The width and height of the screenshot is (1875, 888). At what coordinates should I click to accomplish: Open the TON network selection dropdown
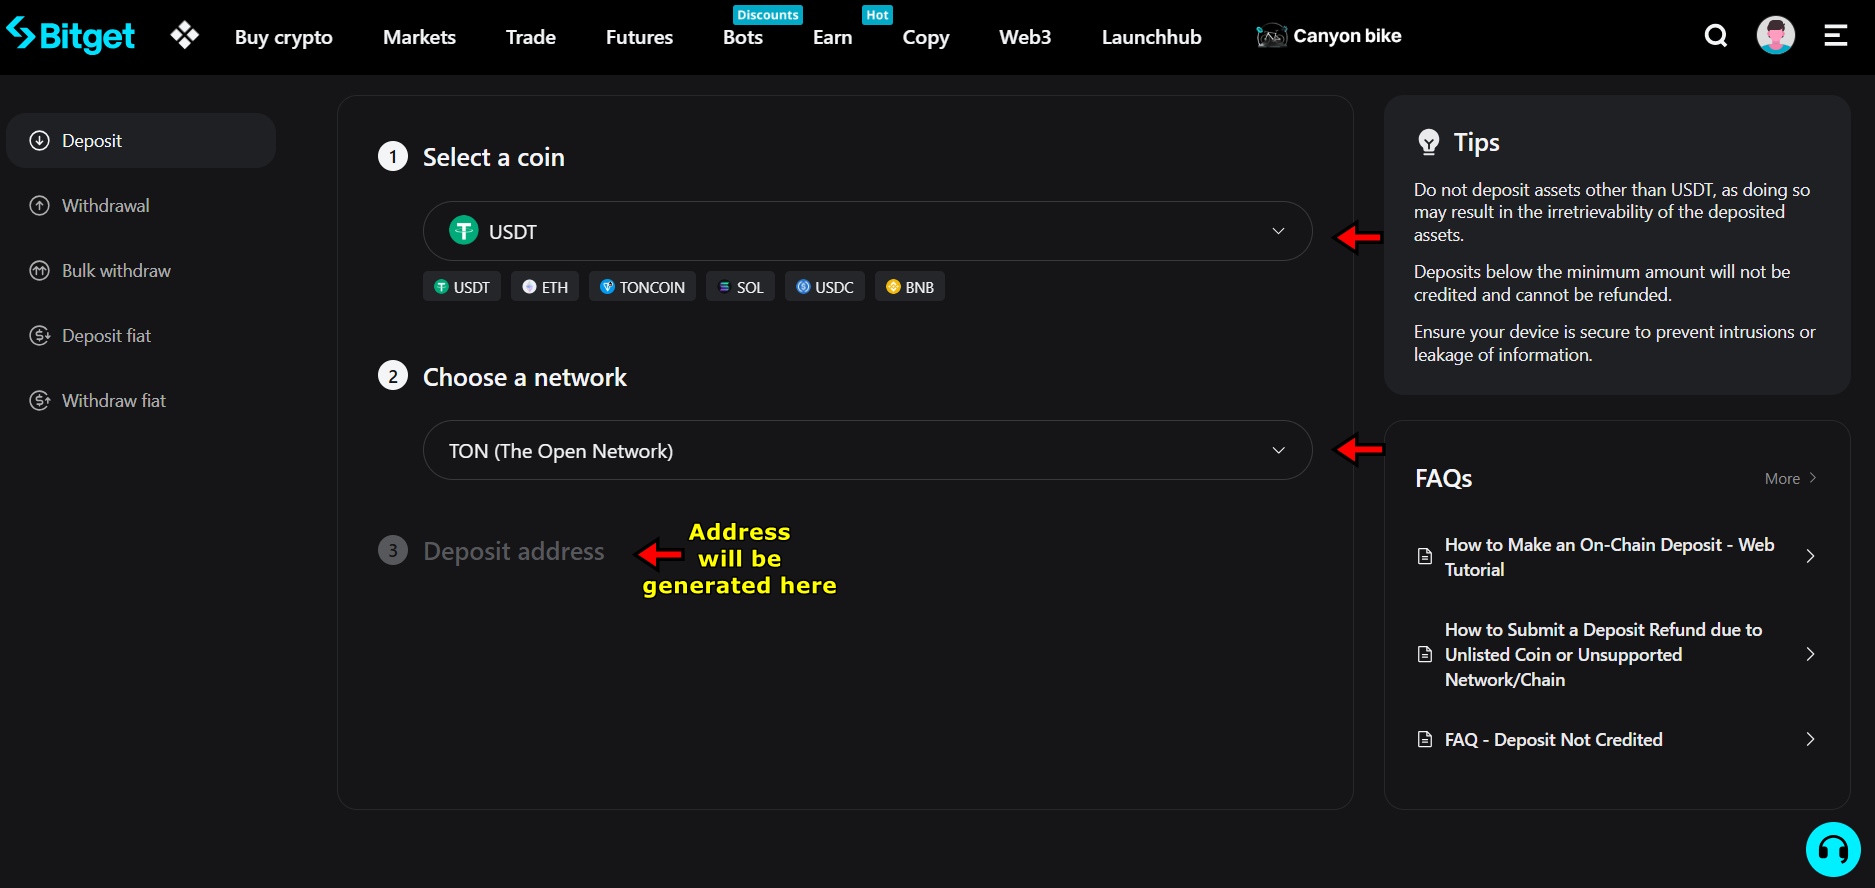pyautogui.click(x=867, y=450)
